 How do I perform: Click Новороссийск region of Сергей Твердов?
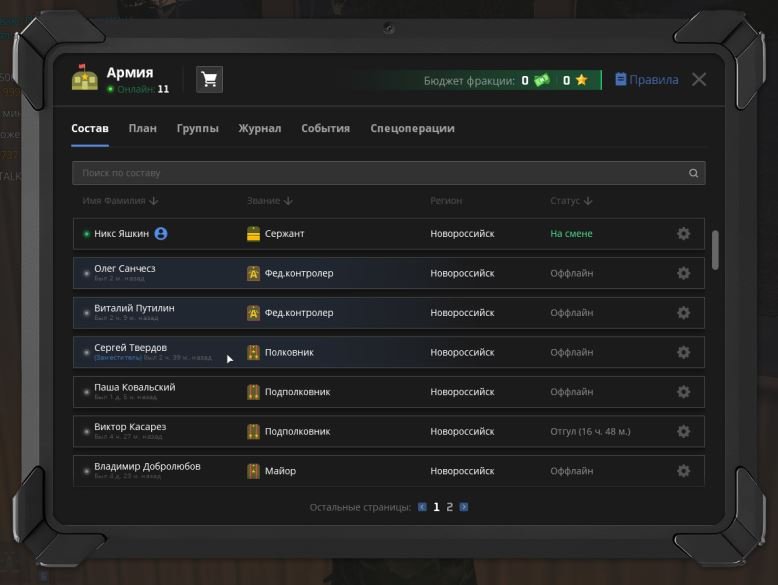462,352
